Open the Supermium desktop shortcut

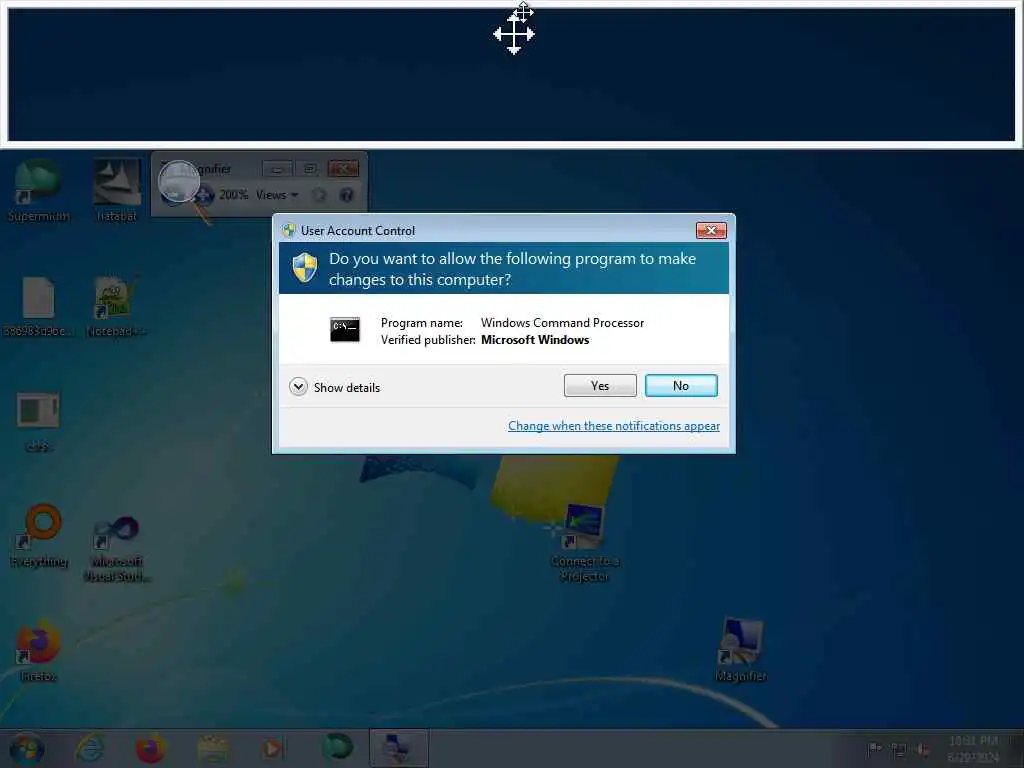click(38, 189)
